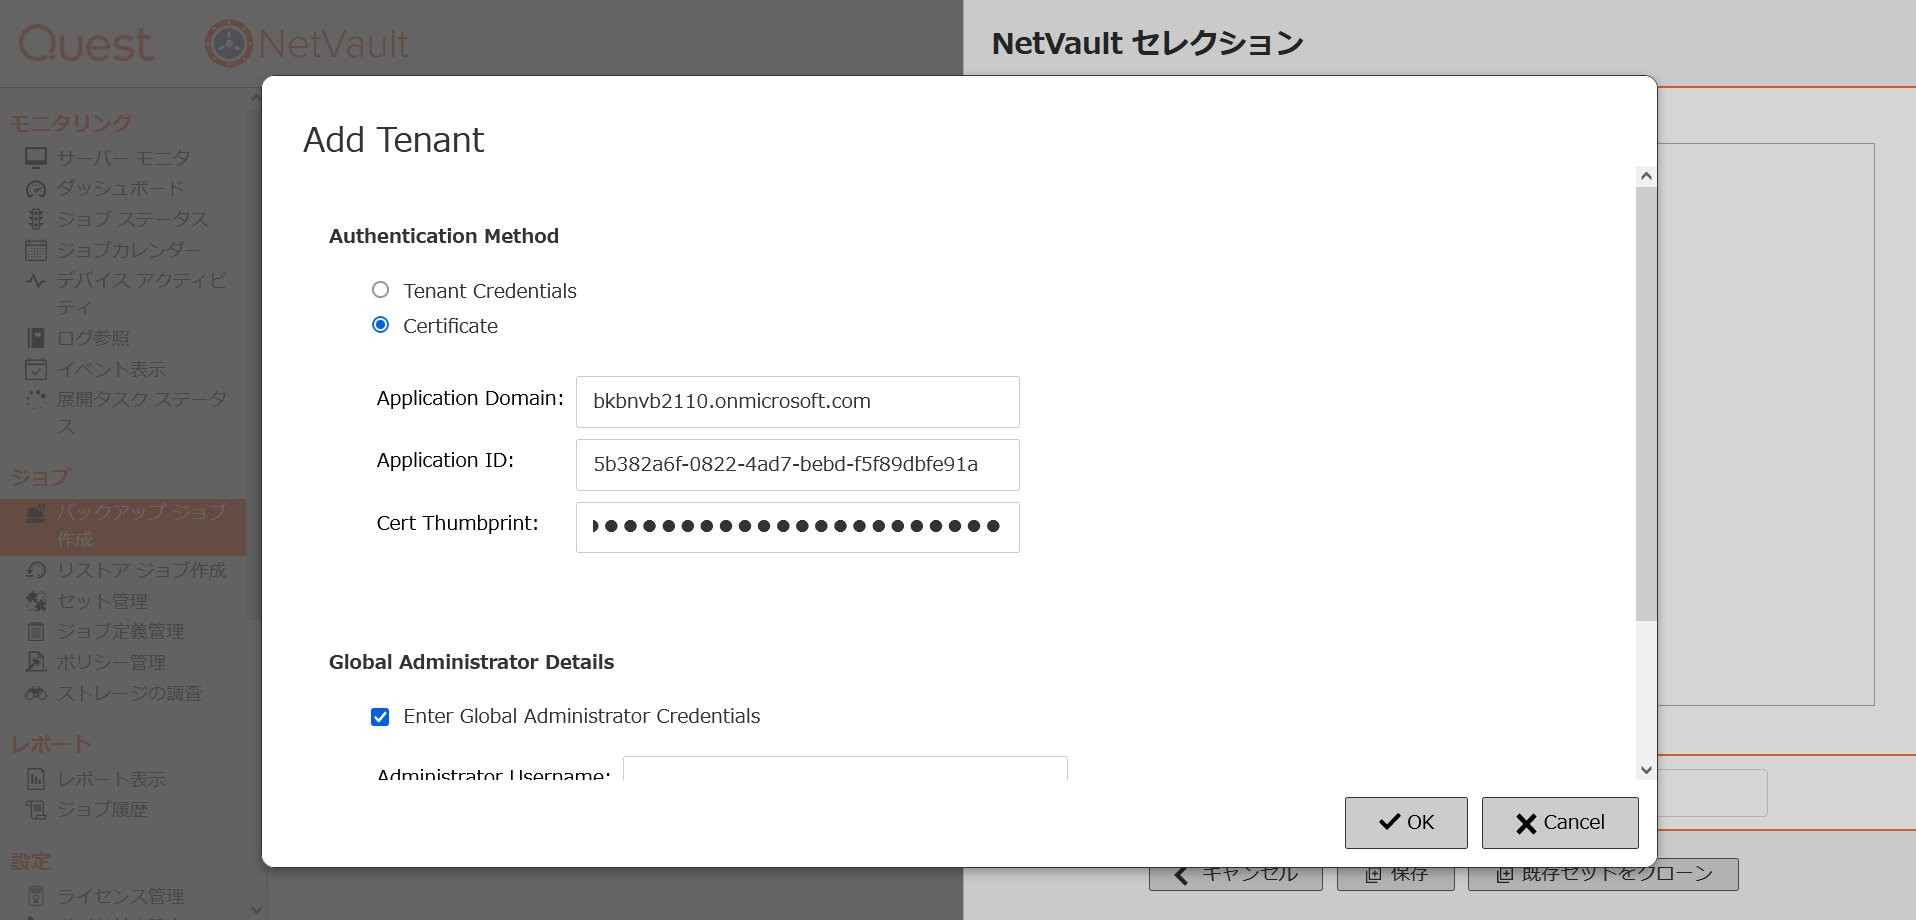1916x920 pixels.
Task: Click the ストレージの調査 text
Action: (129, 693)
